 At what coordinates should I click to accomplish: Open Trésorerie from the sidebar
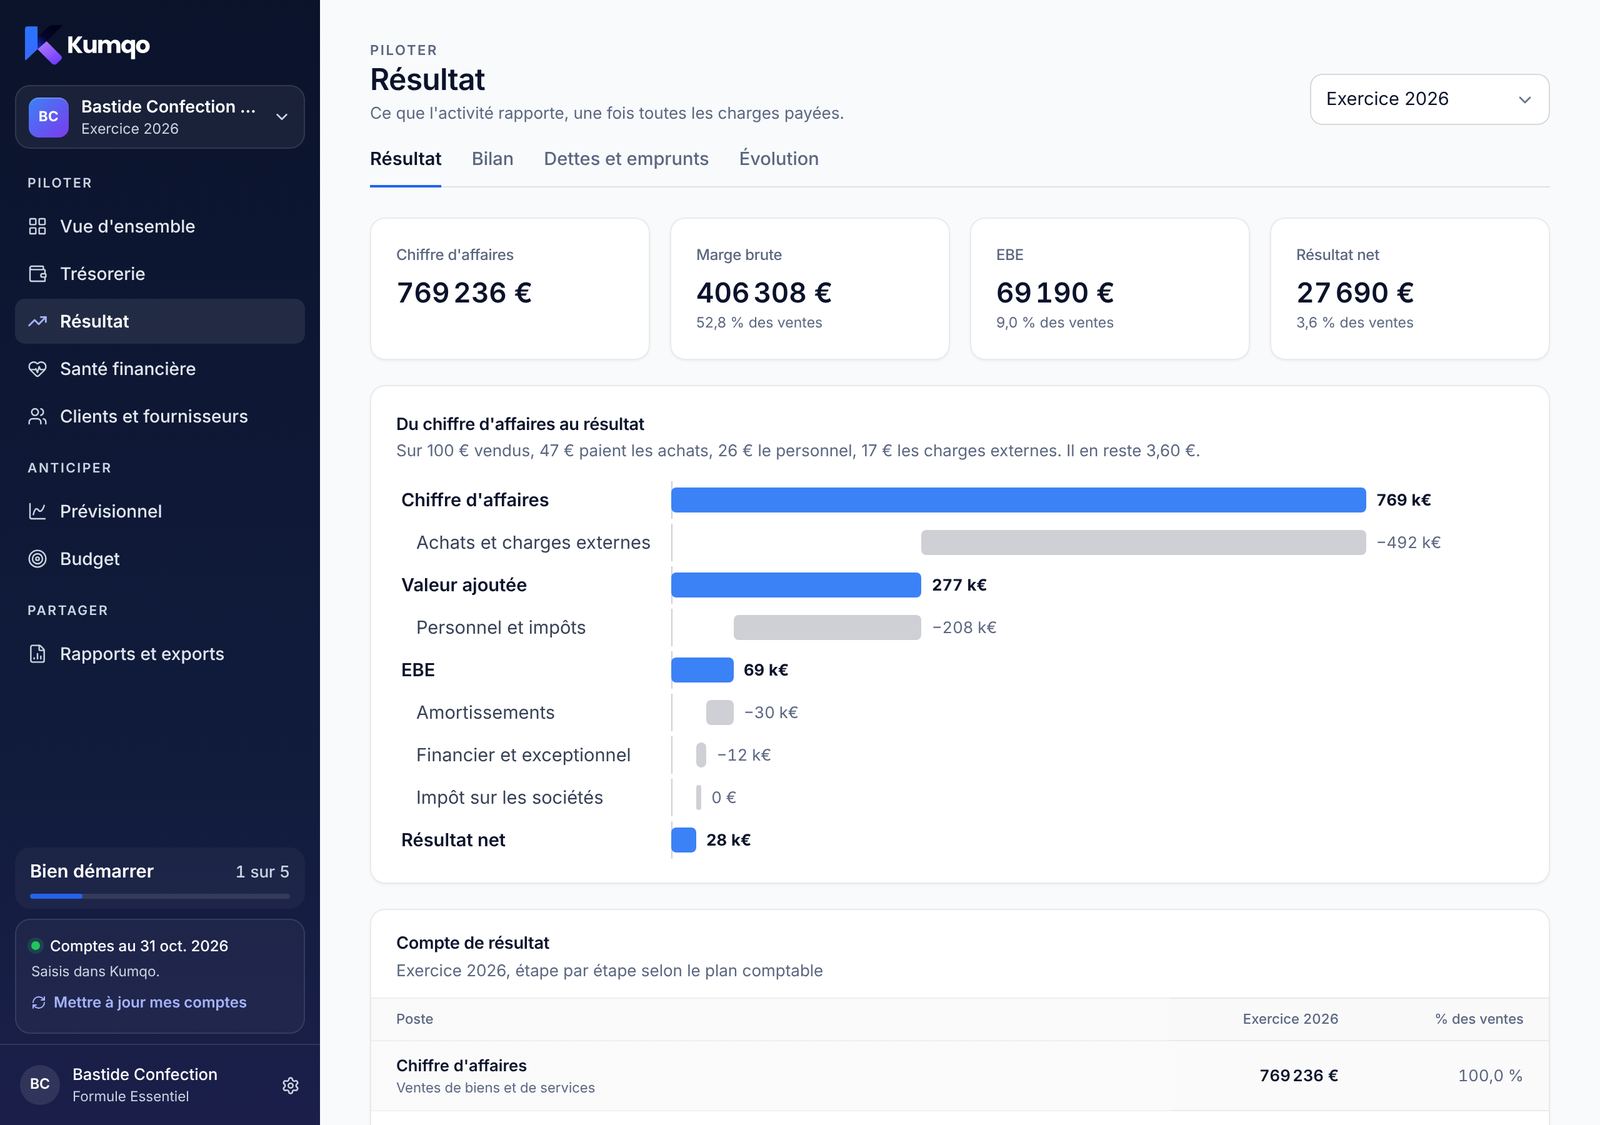[160, 274]
